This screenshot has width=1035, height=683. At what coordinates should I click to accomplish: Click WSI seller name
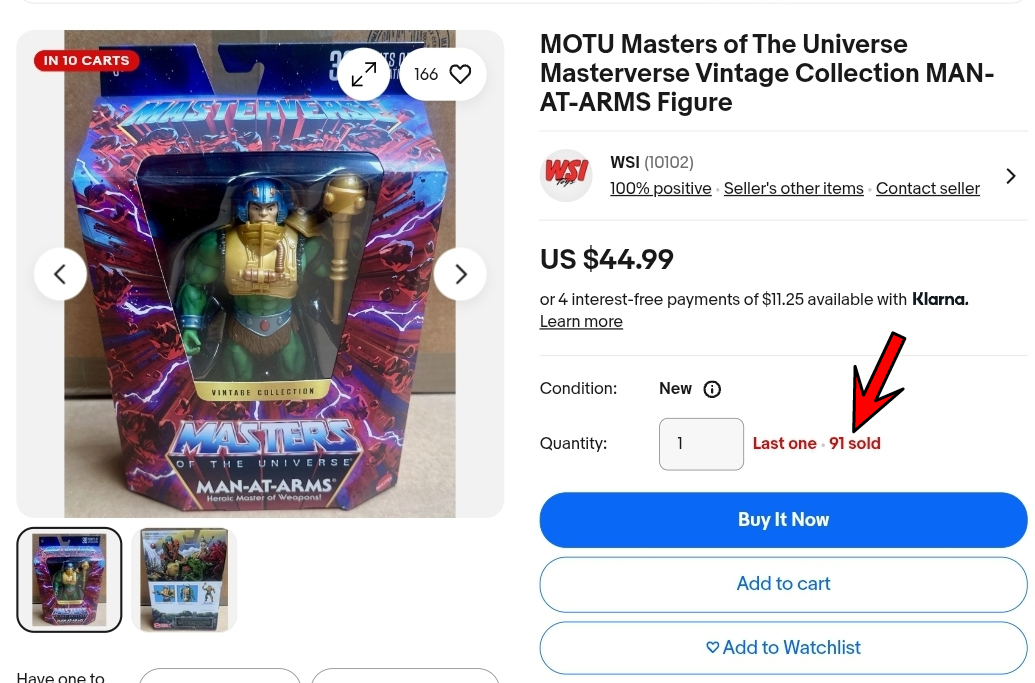coord(624,162)
